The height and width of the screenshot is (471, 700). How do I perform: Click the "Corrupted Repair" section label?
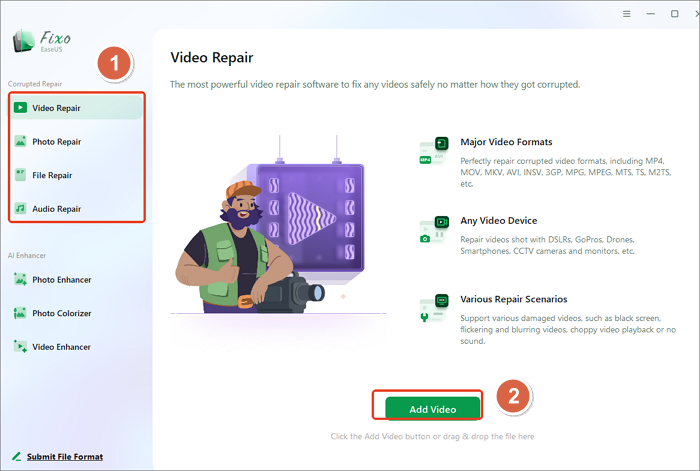[35, 84]
